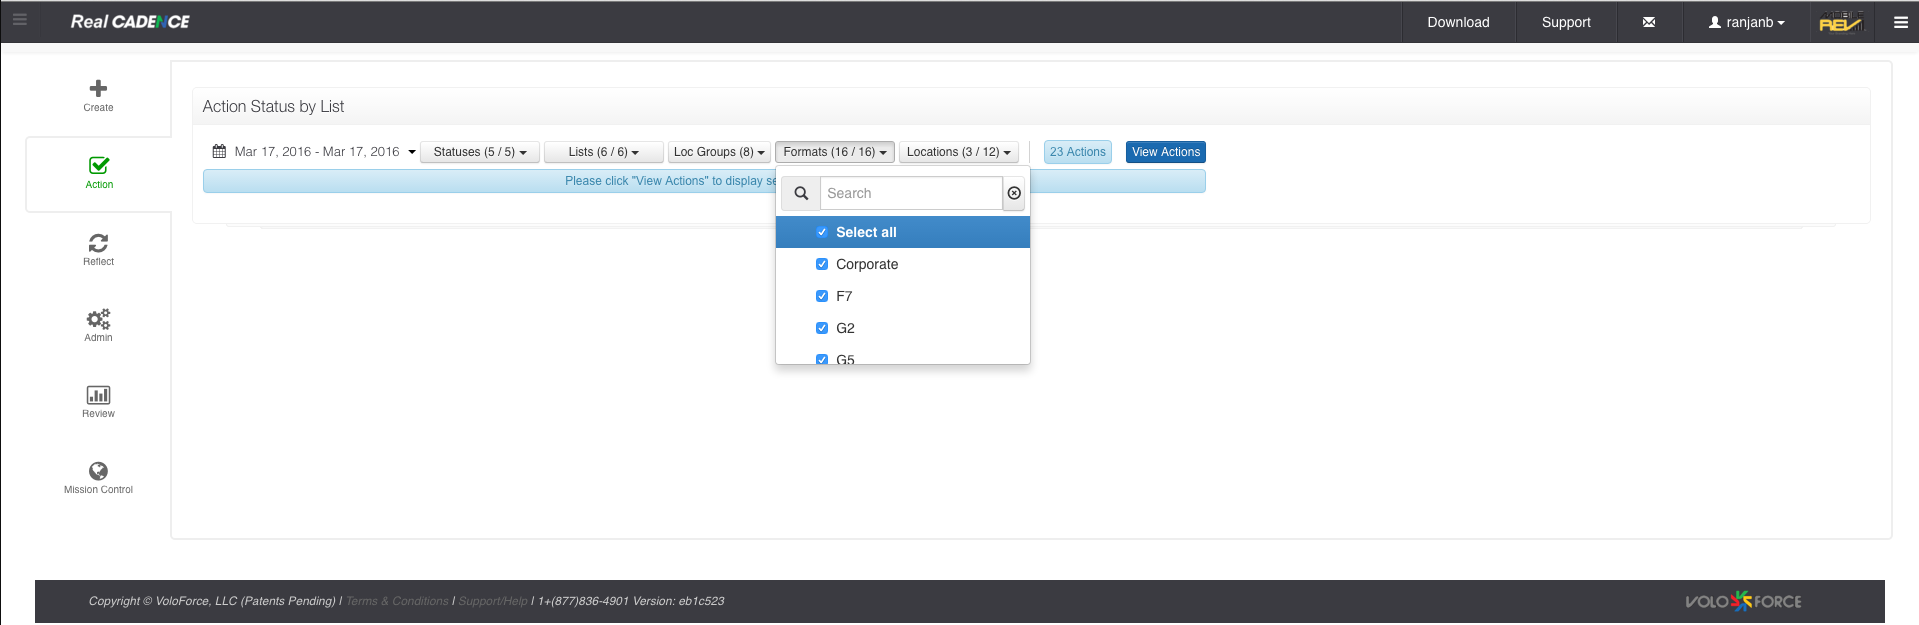Click the envelope messages icon
The image size is (1919, 625).
[x=1649, y=22]
